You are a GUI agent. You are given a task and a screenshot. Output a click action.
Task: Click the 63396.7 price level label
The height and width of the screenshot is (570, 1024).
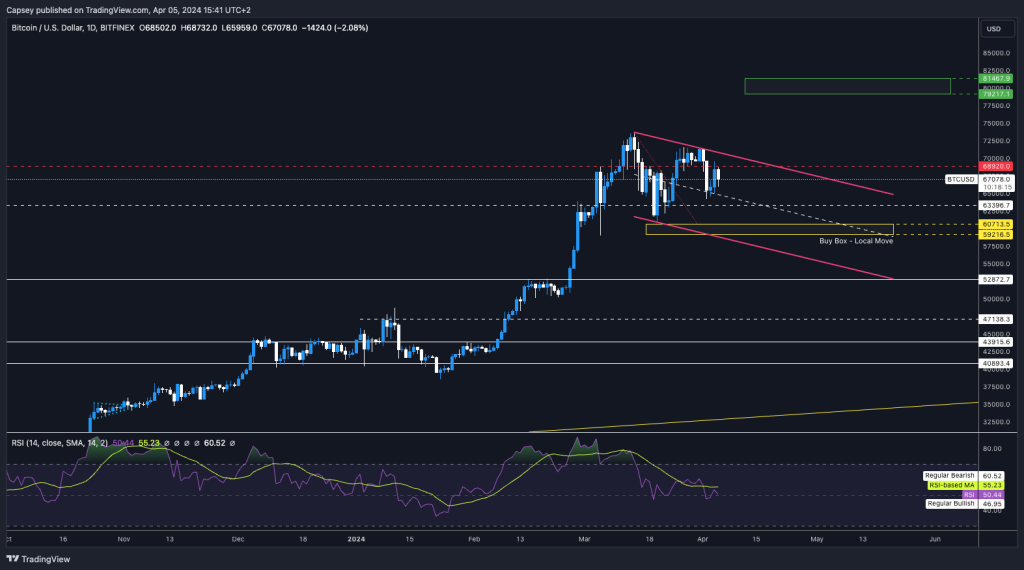click(997, 205)
